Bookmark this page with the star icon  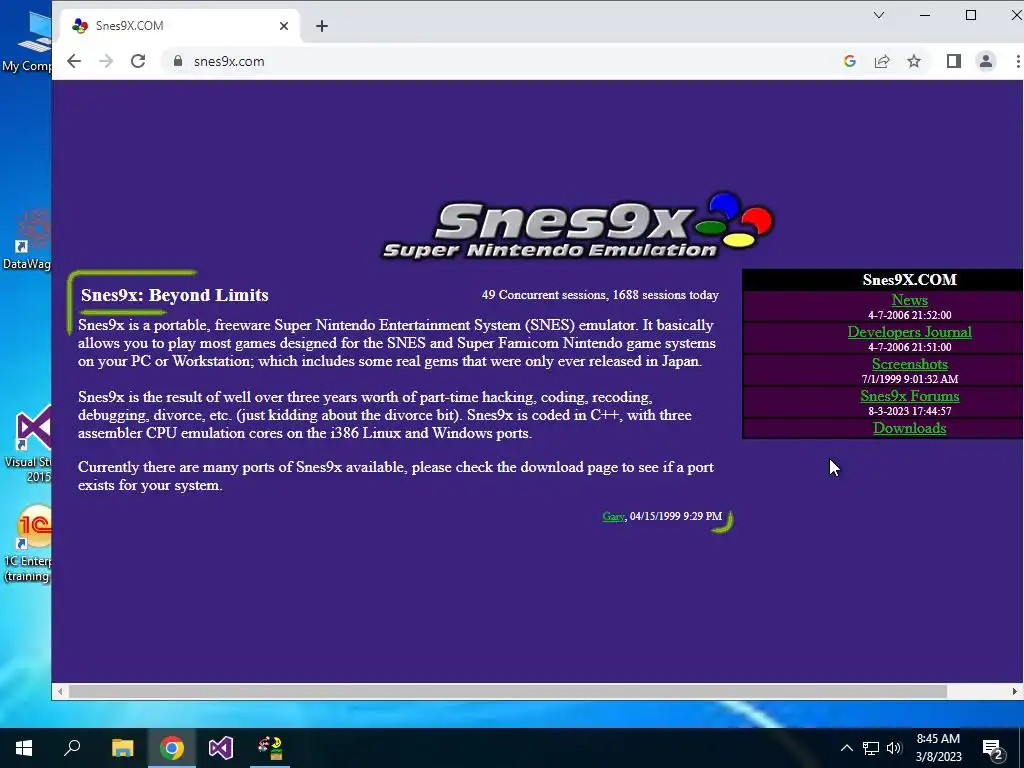[914, 61]
